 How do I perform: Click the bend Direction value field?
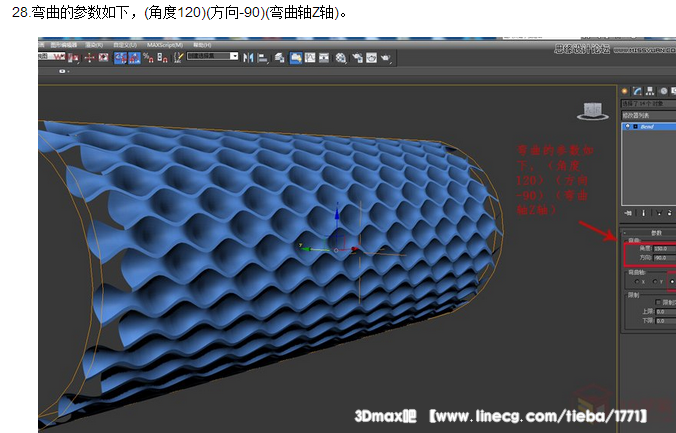[665, 257]
